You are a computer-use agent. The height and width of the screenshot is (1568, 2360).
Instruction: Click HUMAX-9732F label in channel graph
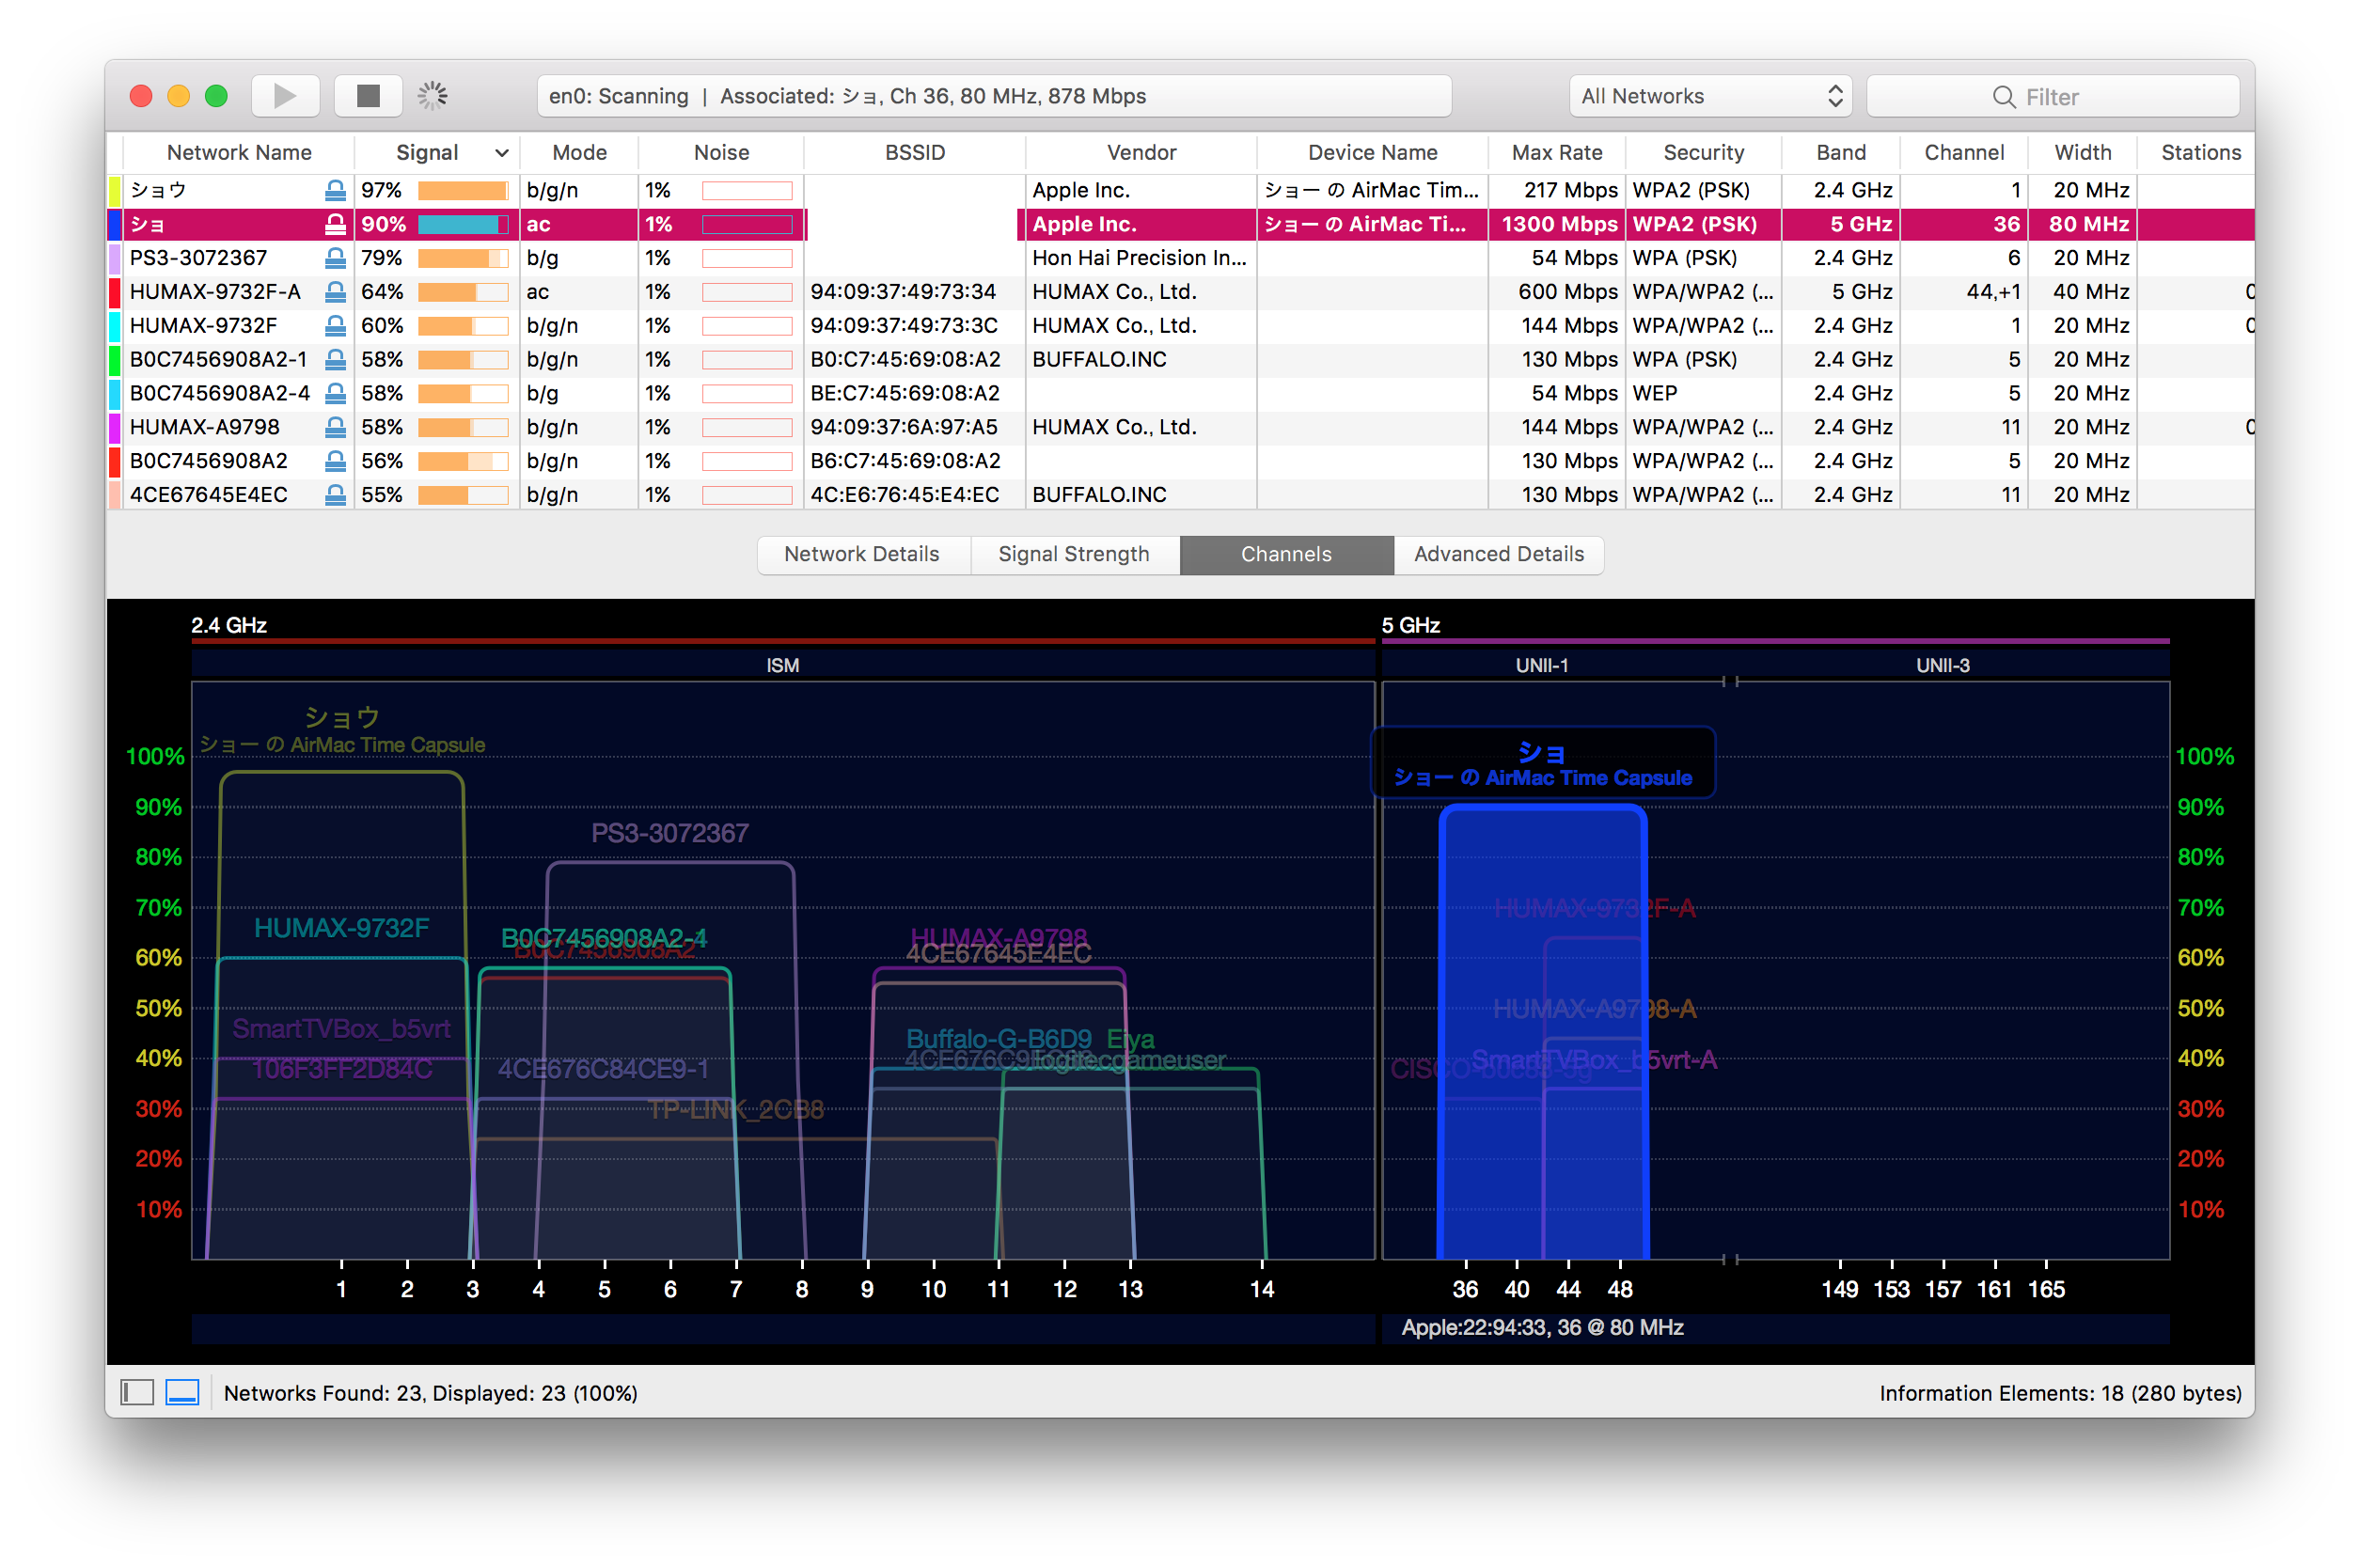tap(341, 928)
